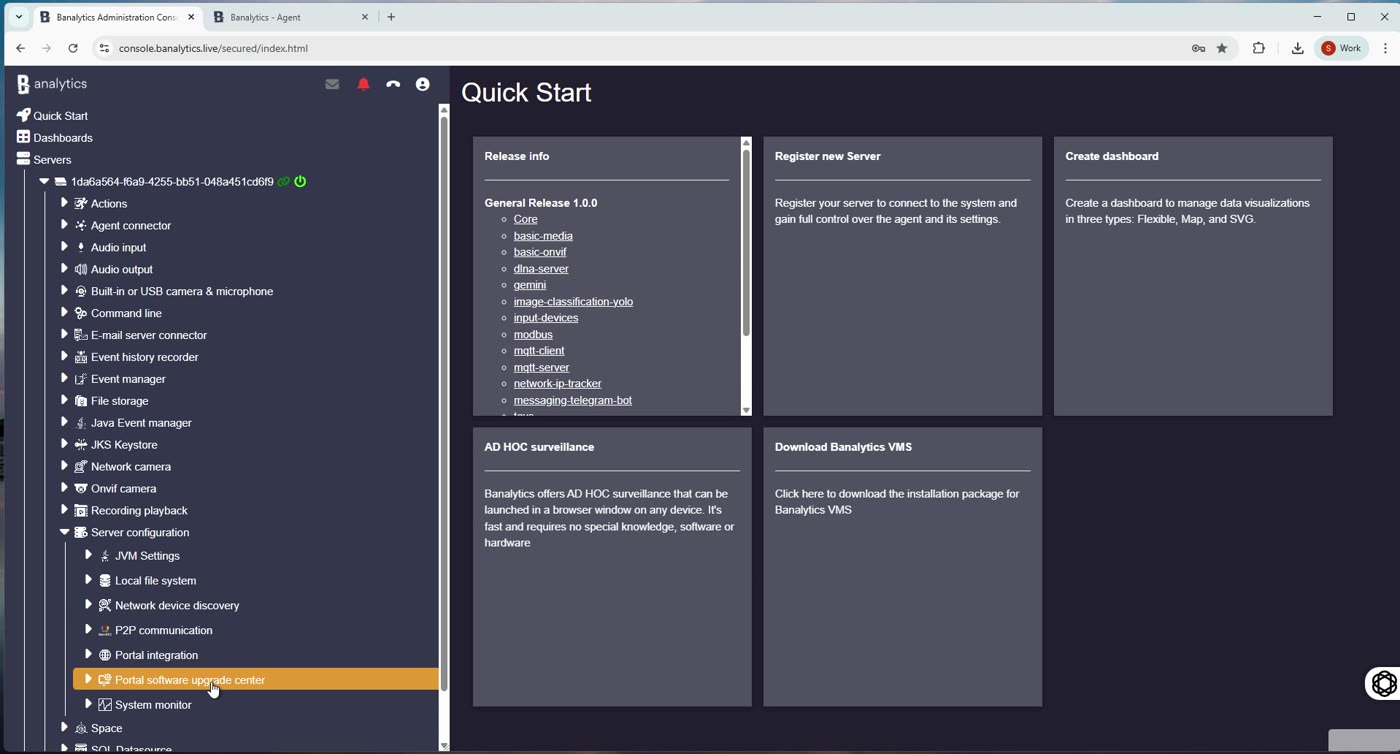Select the Banalytics Administration Console tab
This screenshot has height=754, width=1400.
click(x=116, y=17)
